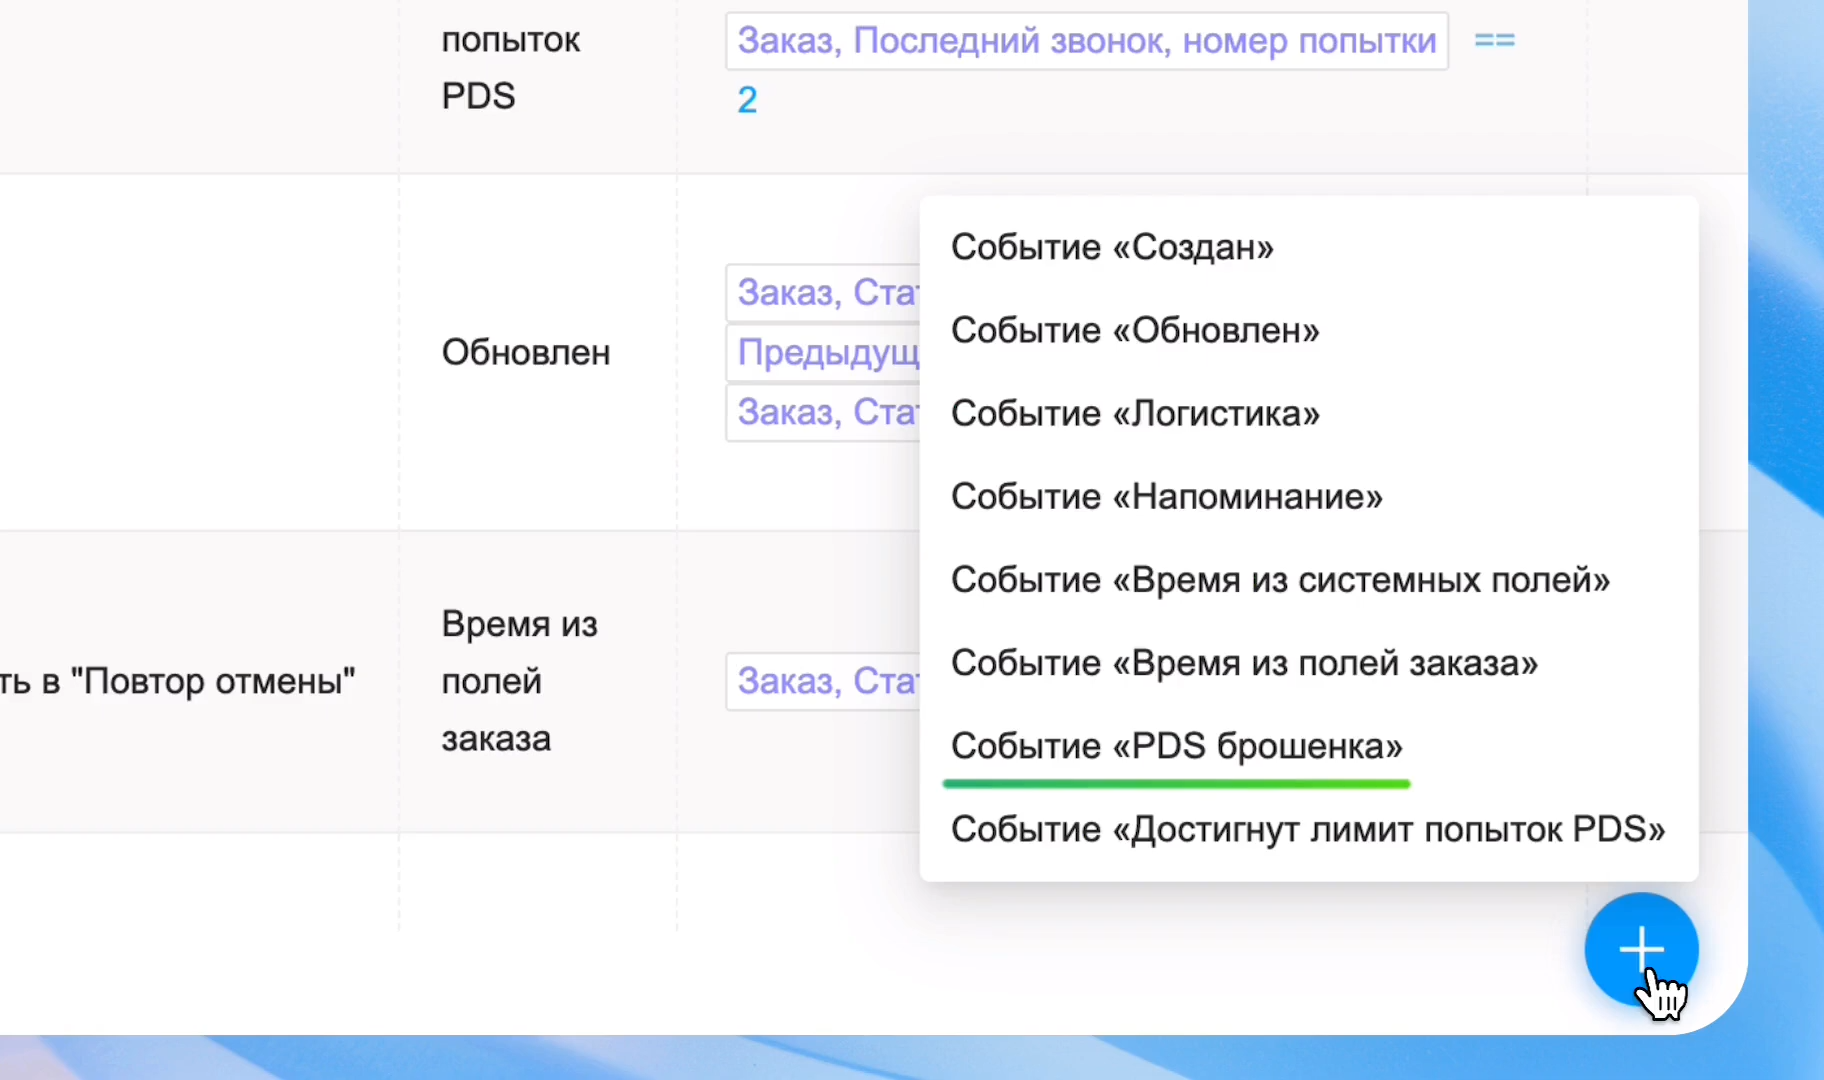
Task: Choose the «Обновлен» event from the menu
Action: [x=1135, y=330]
